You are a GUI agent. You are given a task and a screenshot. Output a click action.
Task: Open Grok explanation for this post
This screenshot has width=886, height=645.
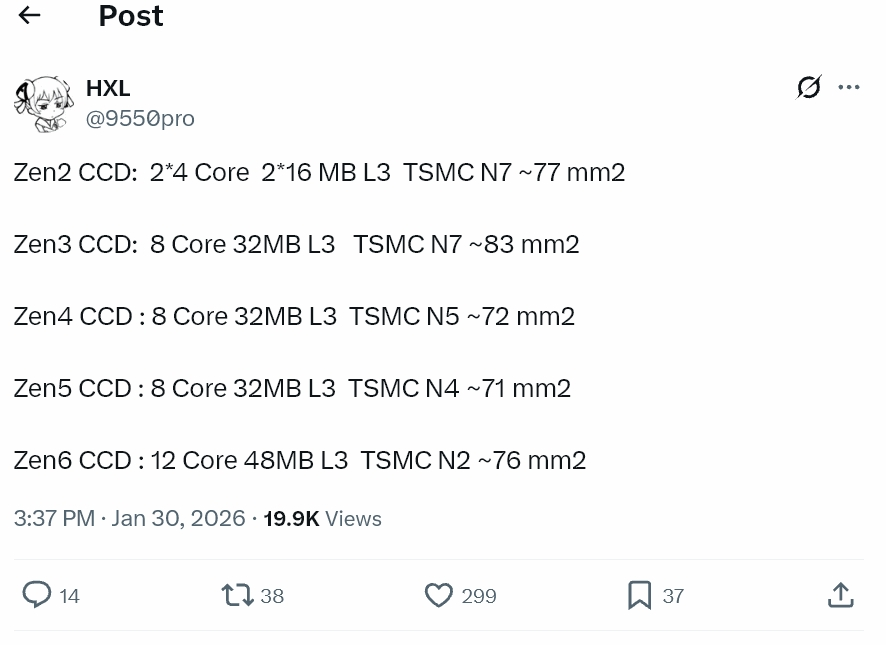808,87
